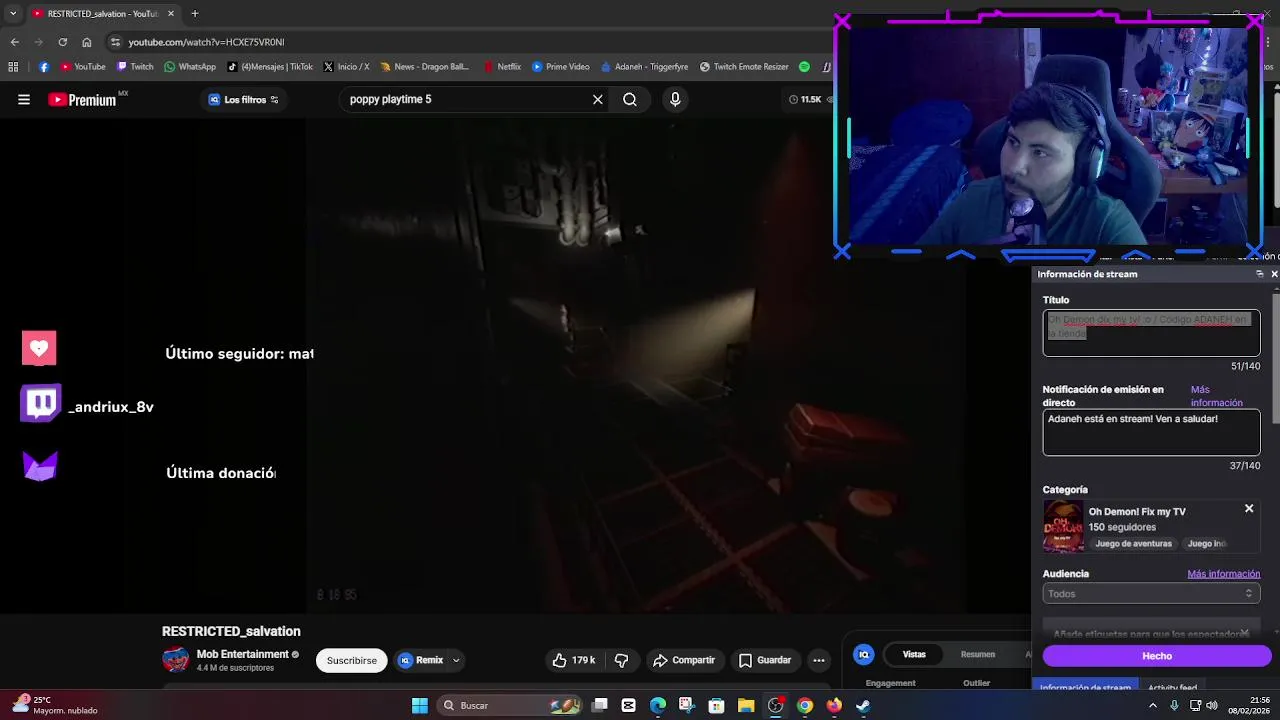
Task: Save the video with Guardar
Action: pos(765,660)
